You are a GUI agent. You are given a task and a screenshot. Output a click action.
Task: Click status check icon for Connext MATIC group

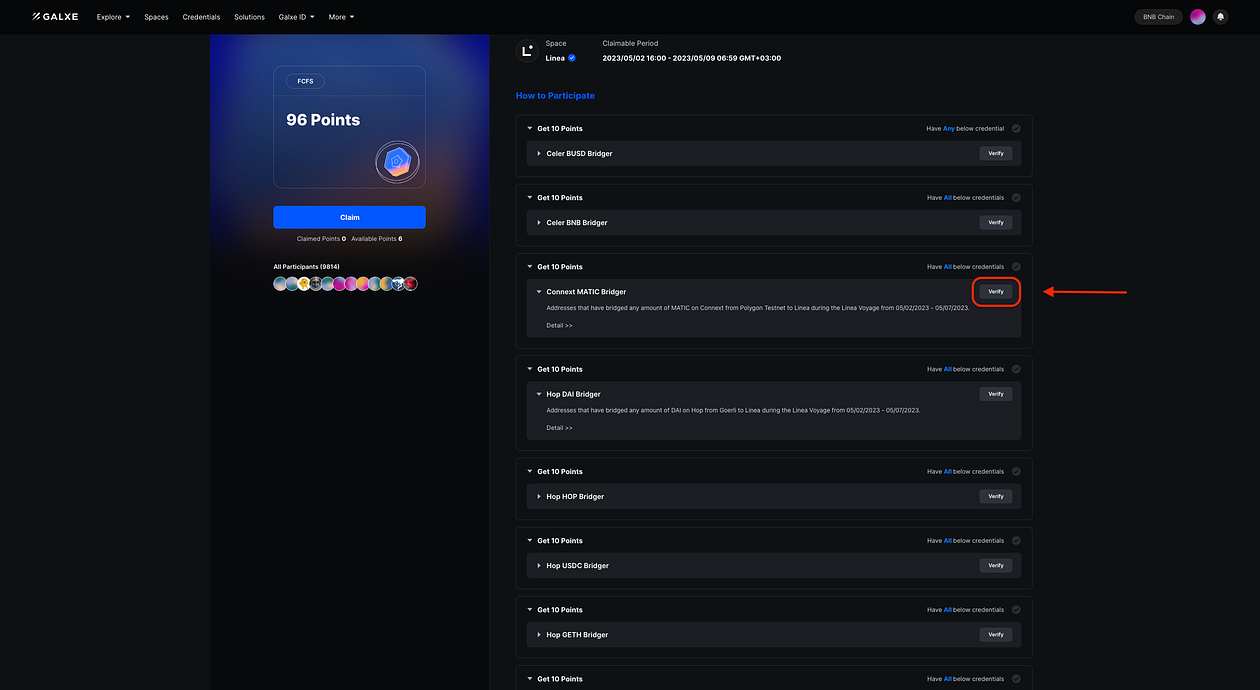[x=1016, y=267]
